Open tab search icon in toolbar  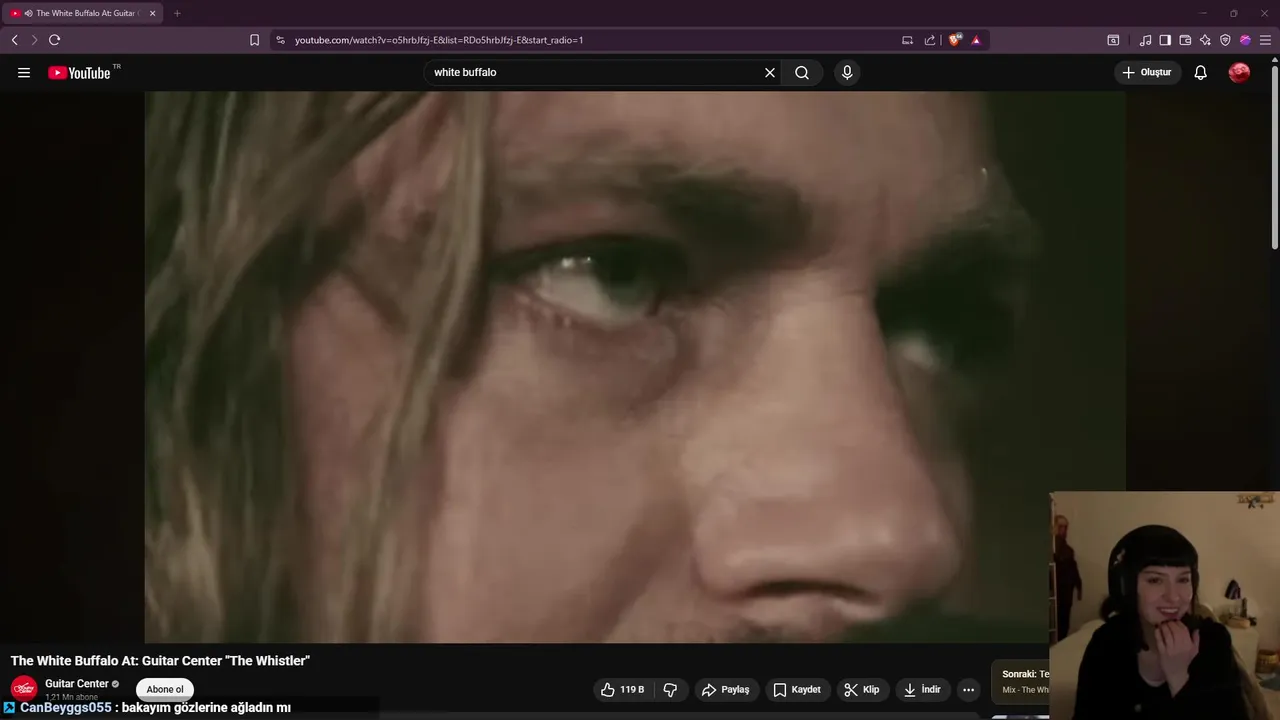click(x=1113, y=40)
